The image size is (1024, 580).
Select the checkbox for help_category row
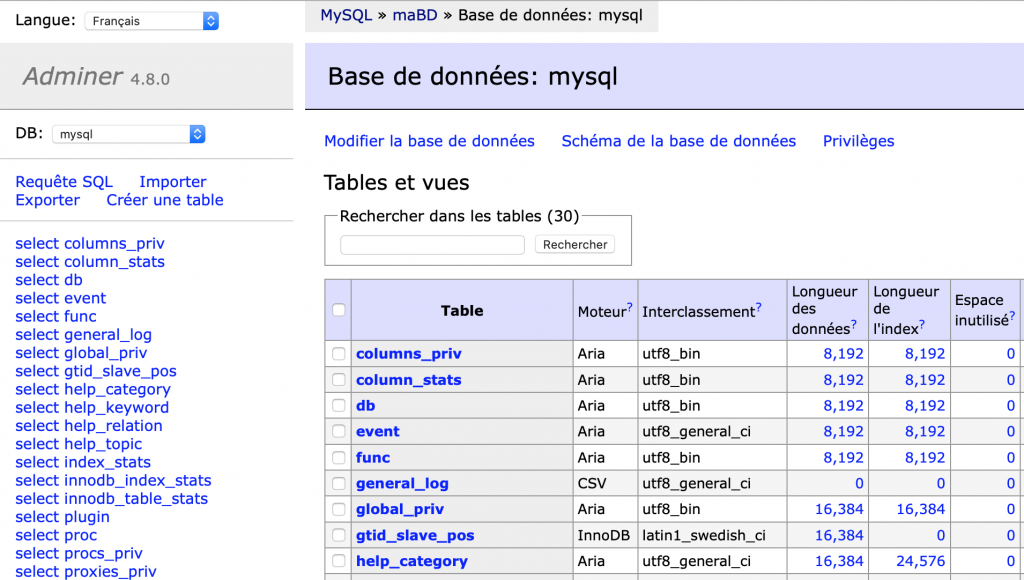[339, 561]
